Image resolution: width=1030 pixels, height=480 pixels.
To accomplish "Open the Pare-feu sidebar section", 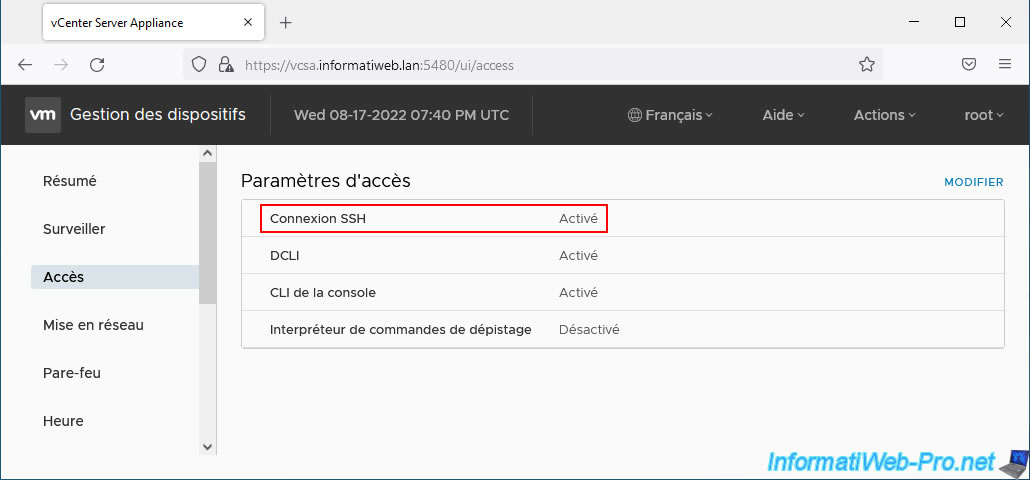I will click(x=72, y=373).
